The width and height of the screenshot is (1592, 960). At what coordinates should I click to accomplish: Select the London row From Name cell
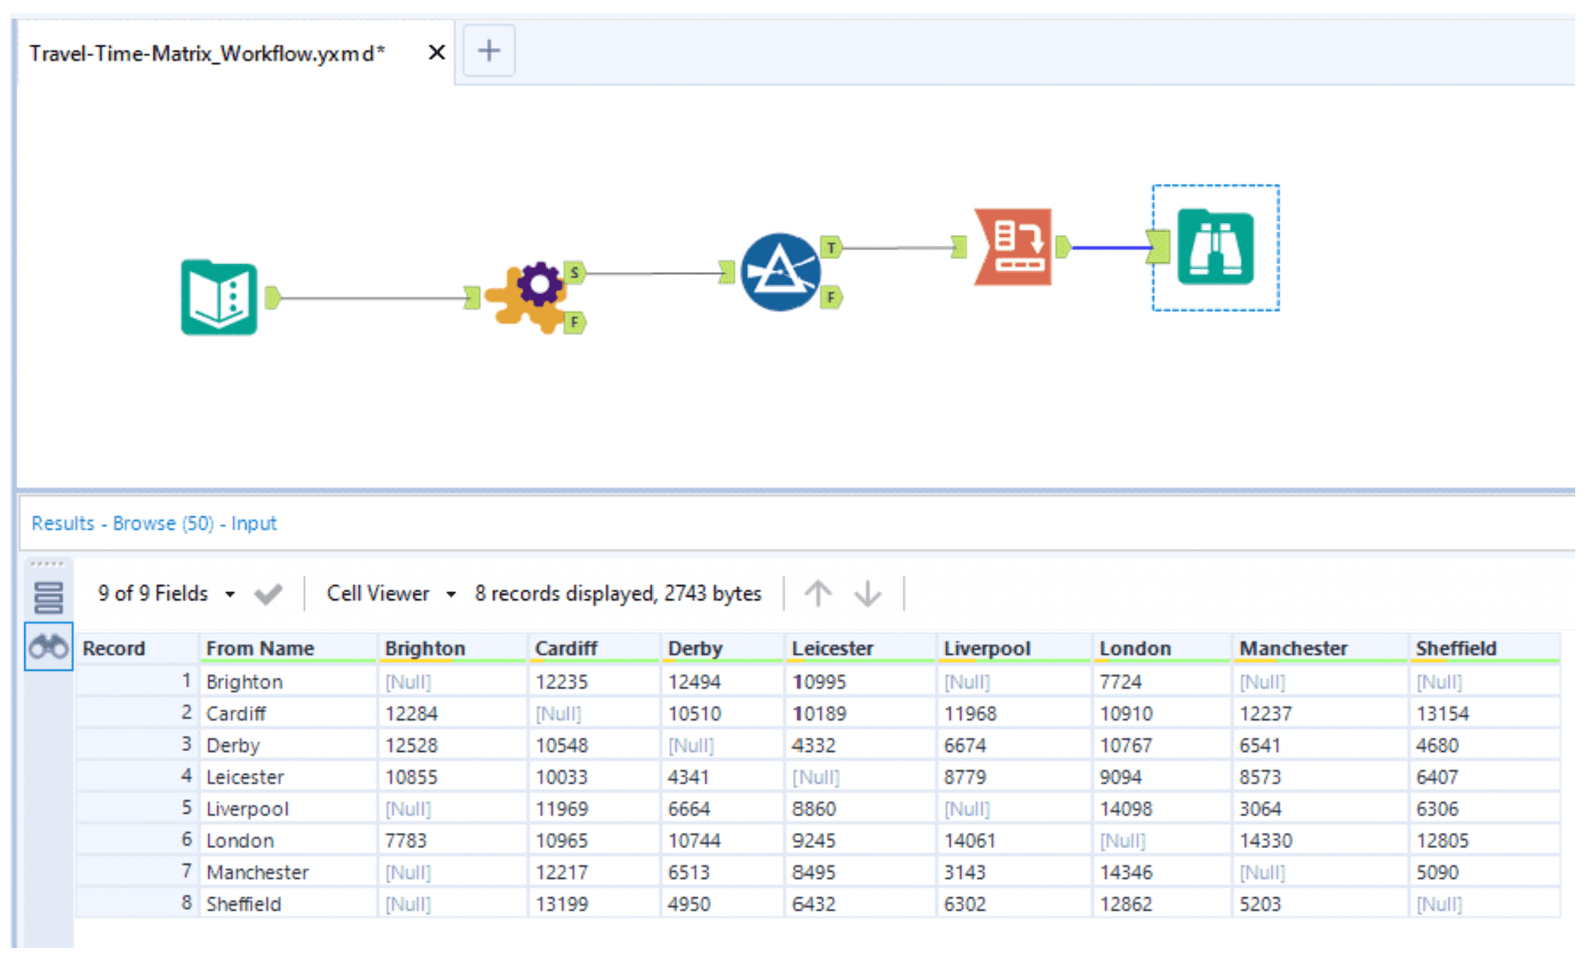pos(240,841)
